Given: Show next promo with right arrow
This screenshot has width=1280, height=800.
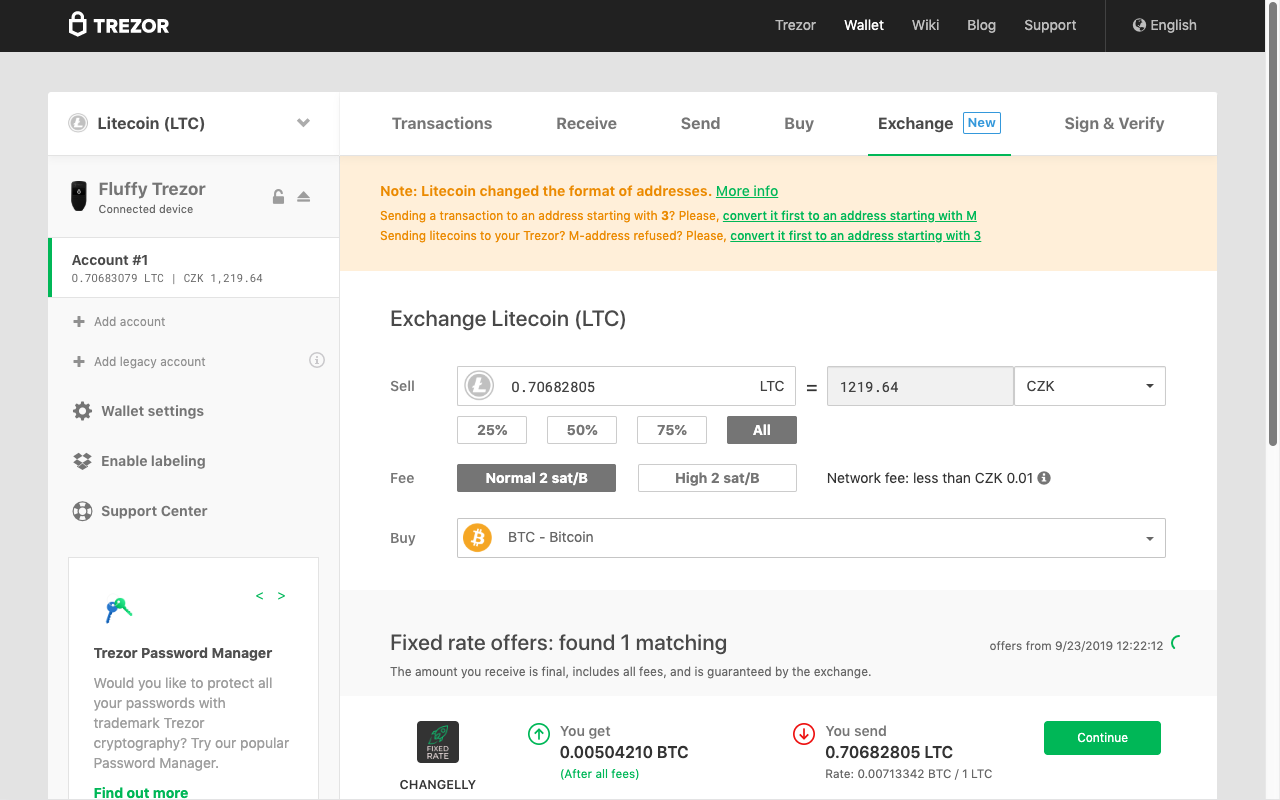Looking at the screenshot, I should click(x=282, y=596).
